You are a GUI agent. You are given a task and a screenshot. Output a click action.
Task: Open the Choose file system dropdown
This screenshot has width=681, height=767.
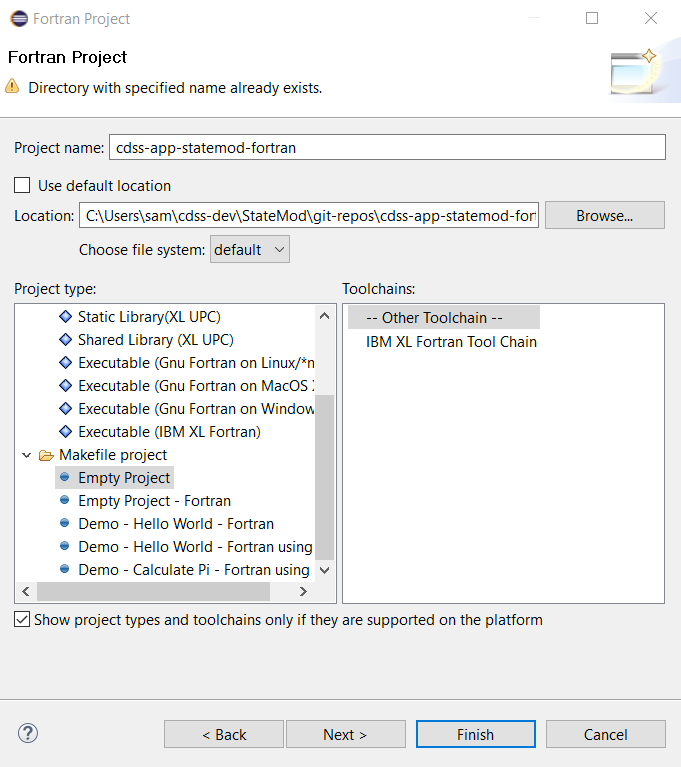click(249, 250)
